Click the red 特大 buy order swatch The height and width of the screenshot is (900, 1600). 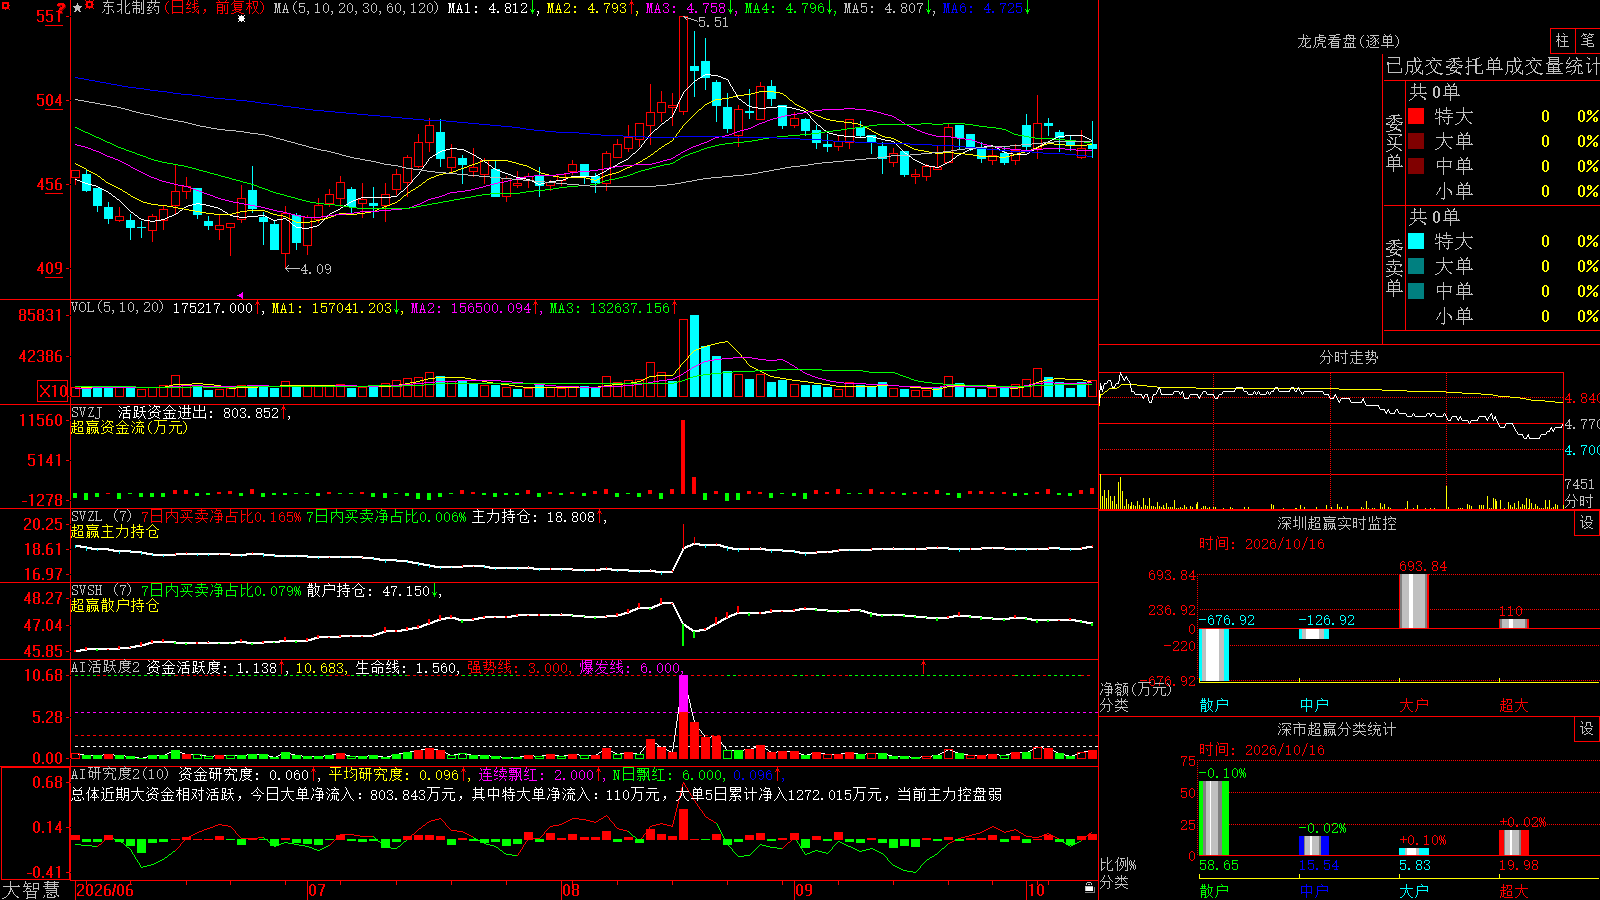(1416, 116)
